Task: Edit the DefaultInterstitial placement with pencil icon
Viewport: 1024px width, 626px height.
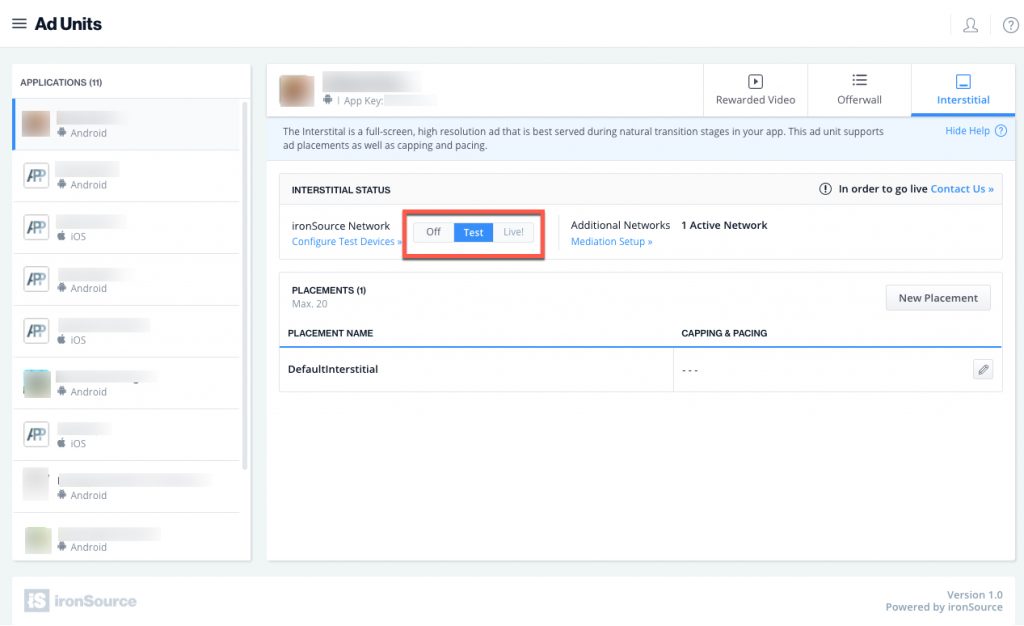Action: click(x=983, y=369)
